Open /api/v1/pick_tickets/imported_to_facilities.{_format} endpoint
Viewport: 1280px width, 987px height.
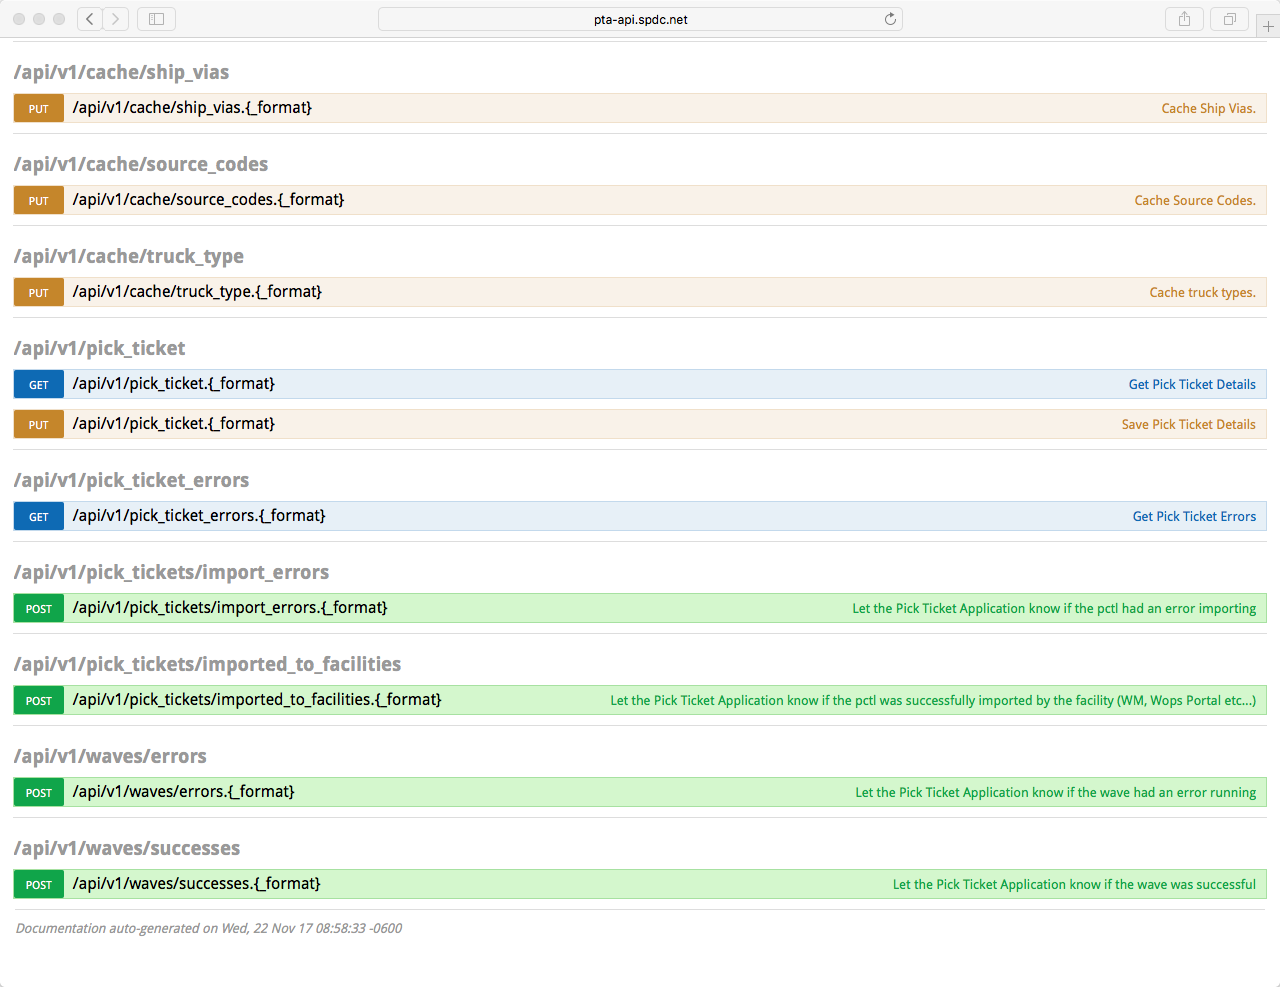tap(257, 700)
